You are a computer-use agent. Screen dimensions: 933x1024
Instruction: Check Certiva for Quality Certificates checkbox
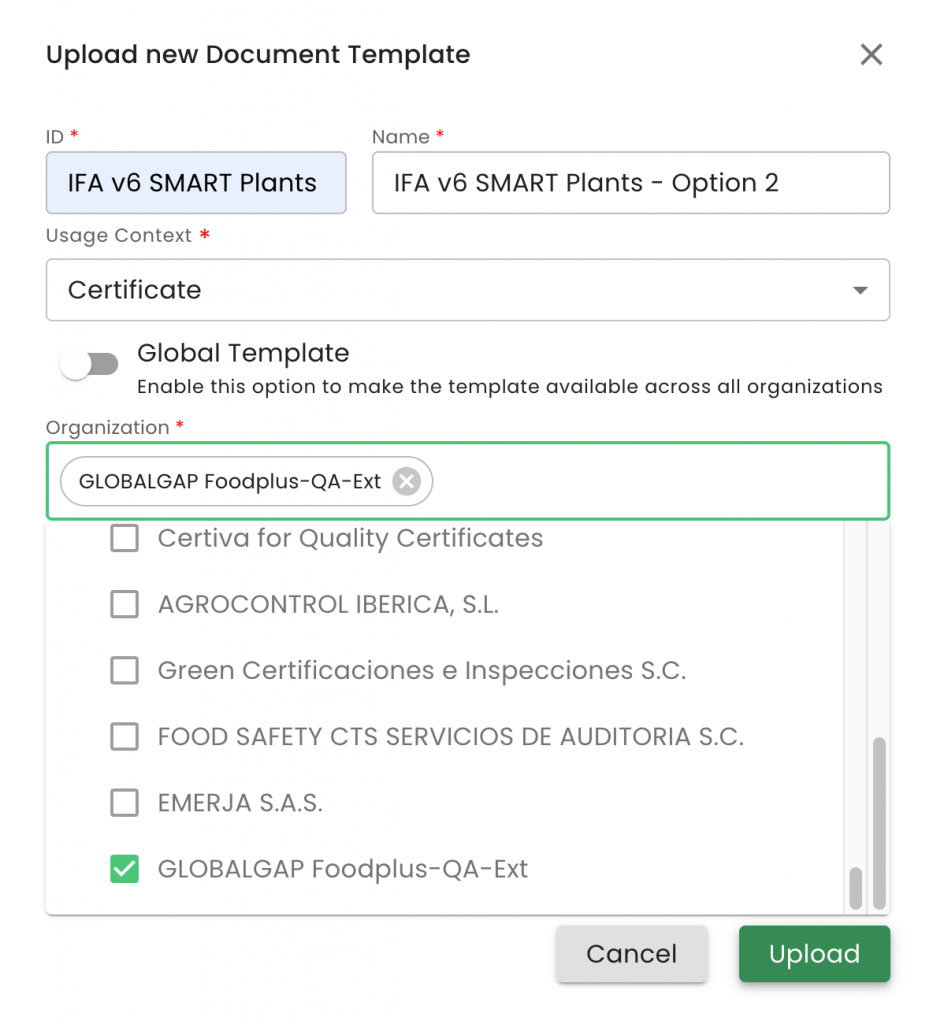tap(124, 539)
